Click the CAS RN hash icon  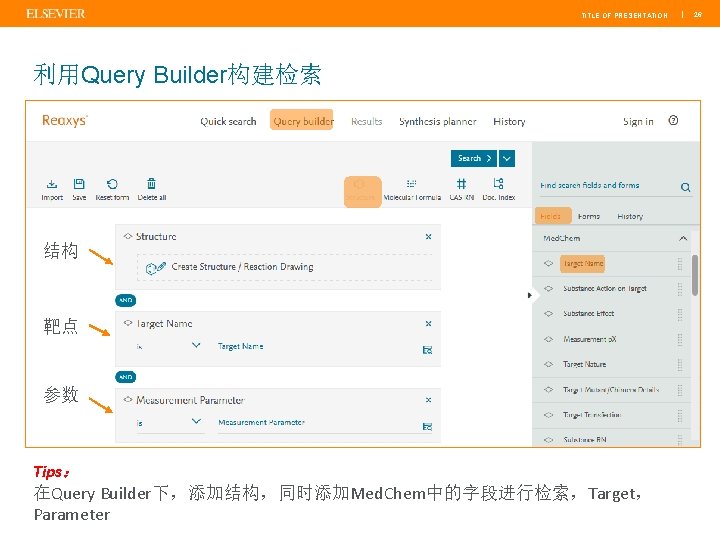(x=461, y=184)
